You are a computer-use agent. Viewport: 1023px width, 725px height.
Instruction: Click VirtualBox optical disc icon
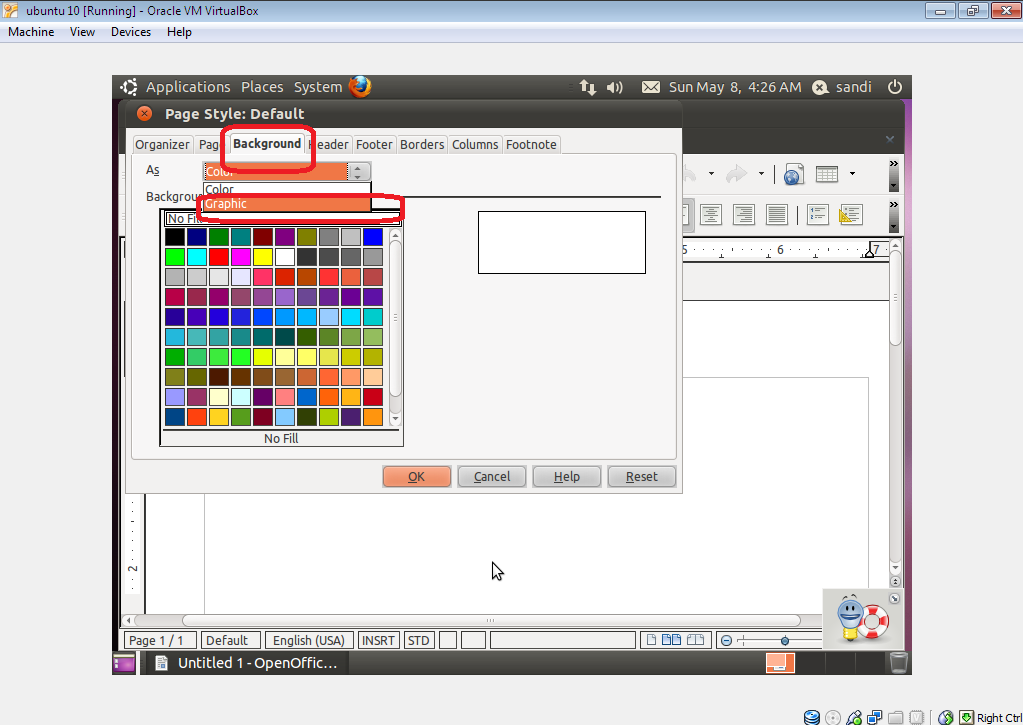point(832,717)
